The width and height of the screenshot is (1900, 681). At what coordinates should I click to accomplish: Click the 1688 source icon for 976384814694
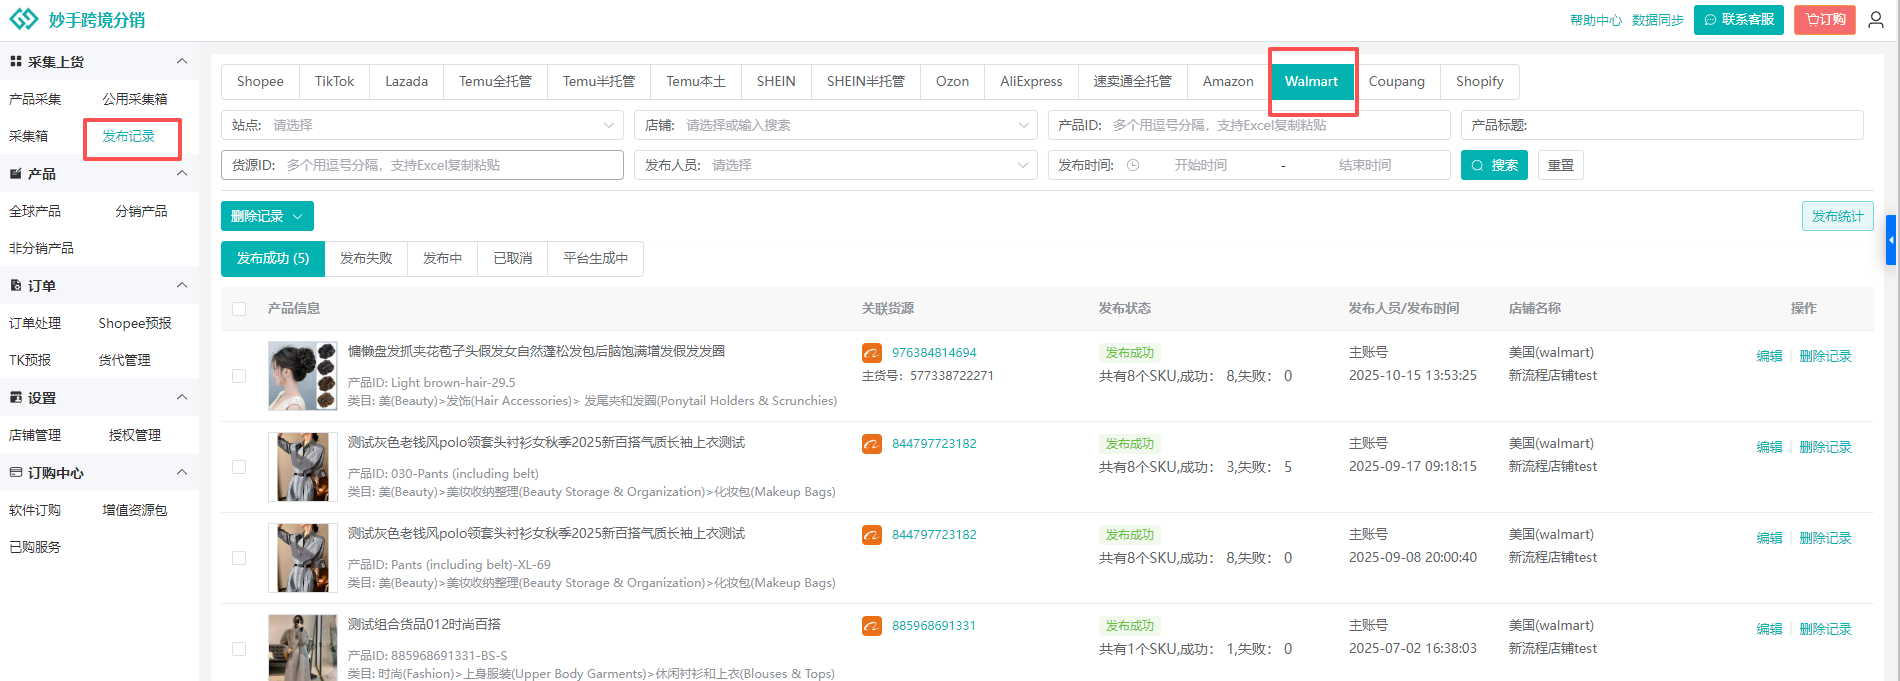pos(872,353)
